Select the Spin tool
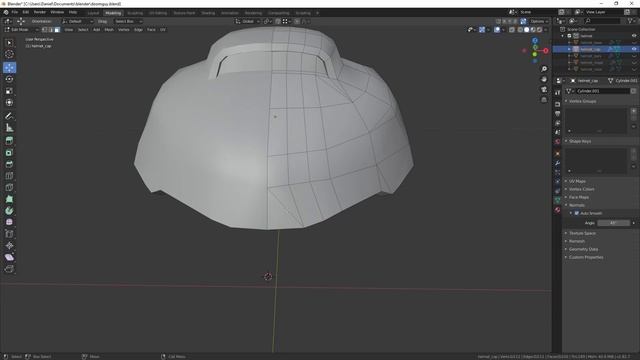Screen dimensions: 640x360 click(x=9, y=211)
